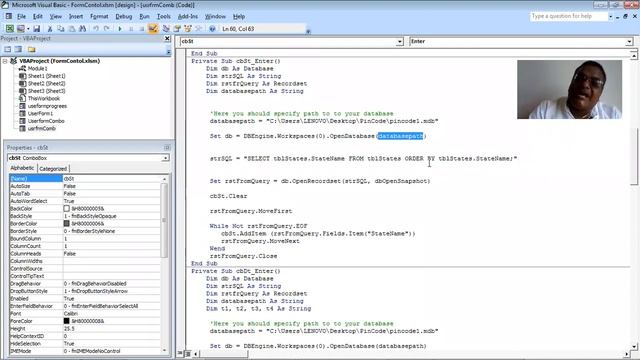Save the project with the floppy icon
The height and width of the screenshot is (360, 640).
click(x=36, y=29)
